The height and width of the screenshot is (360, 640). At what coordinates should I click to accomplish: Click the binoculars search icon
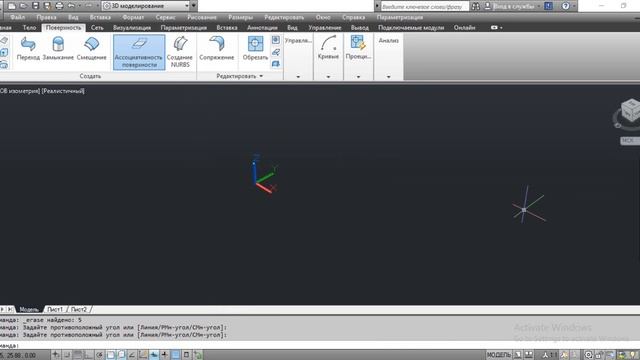coord(476,6)
